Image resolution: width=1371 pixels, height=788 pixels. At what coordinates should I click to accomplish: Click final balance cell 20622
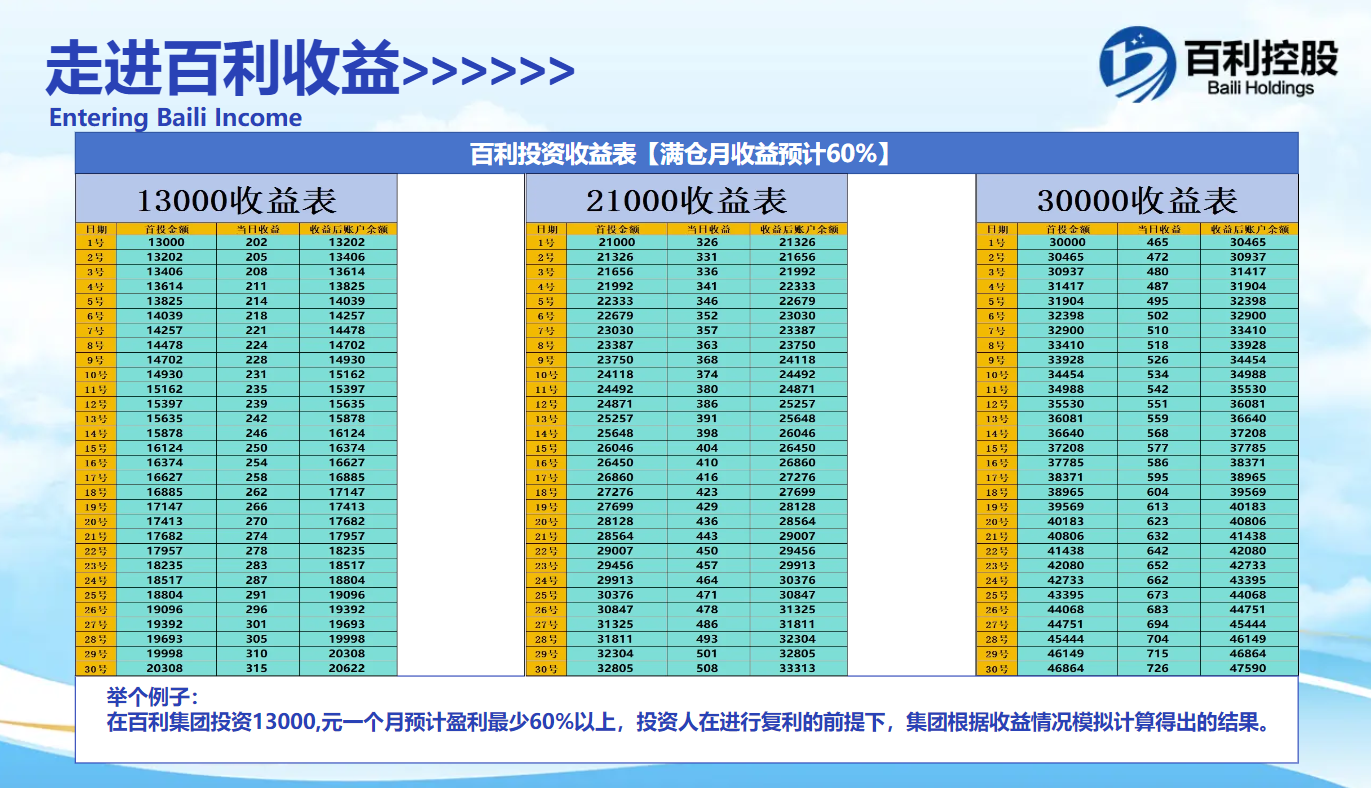point(347,668)
